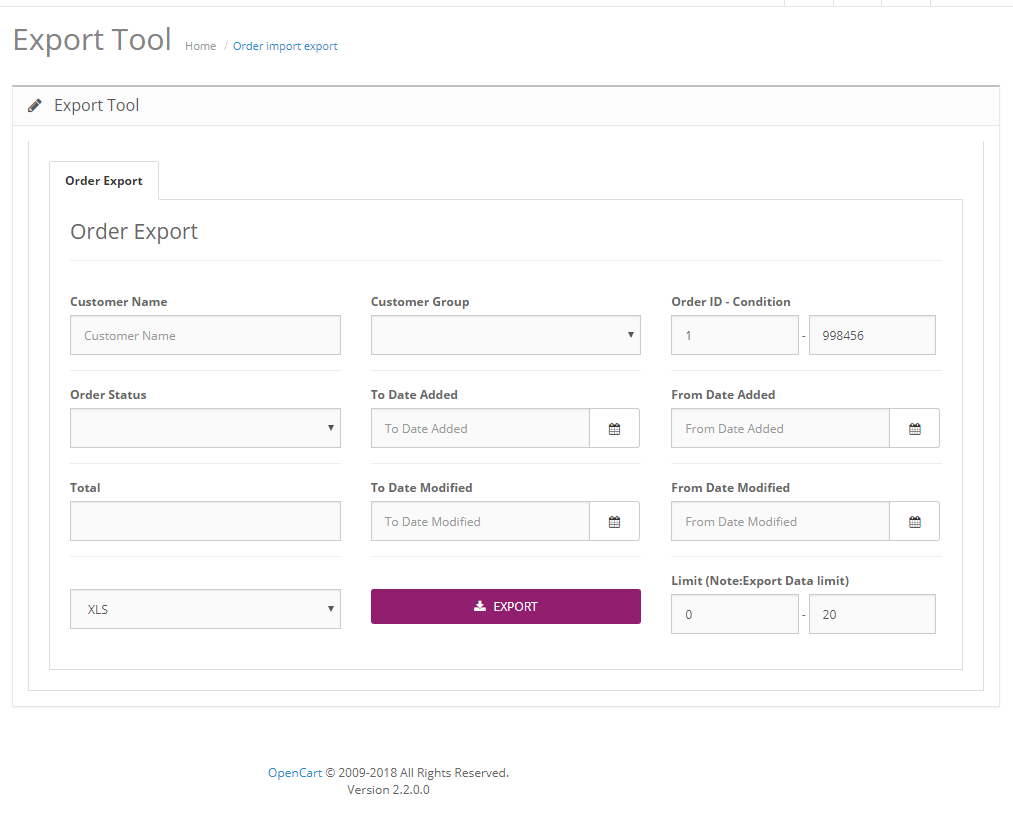The width and height of the screenshot is (1013, 818).
Task: Open Order import export breadcrumb link
Action: coord(285,46)
